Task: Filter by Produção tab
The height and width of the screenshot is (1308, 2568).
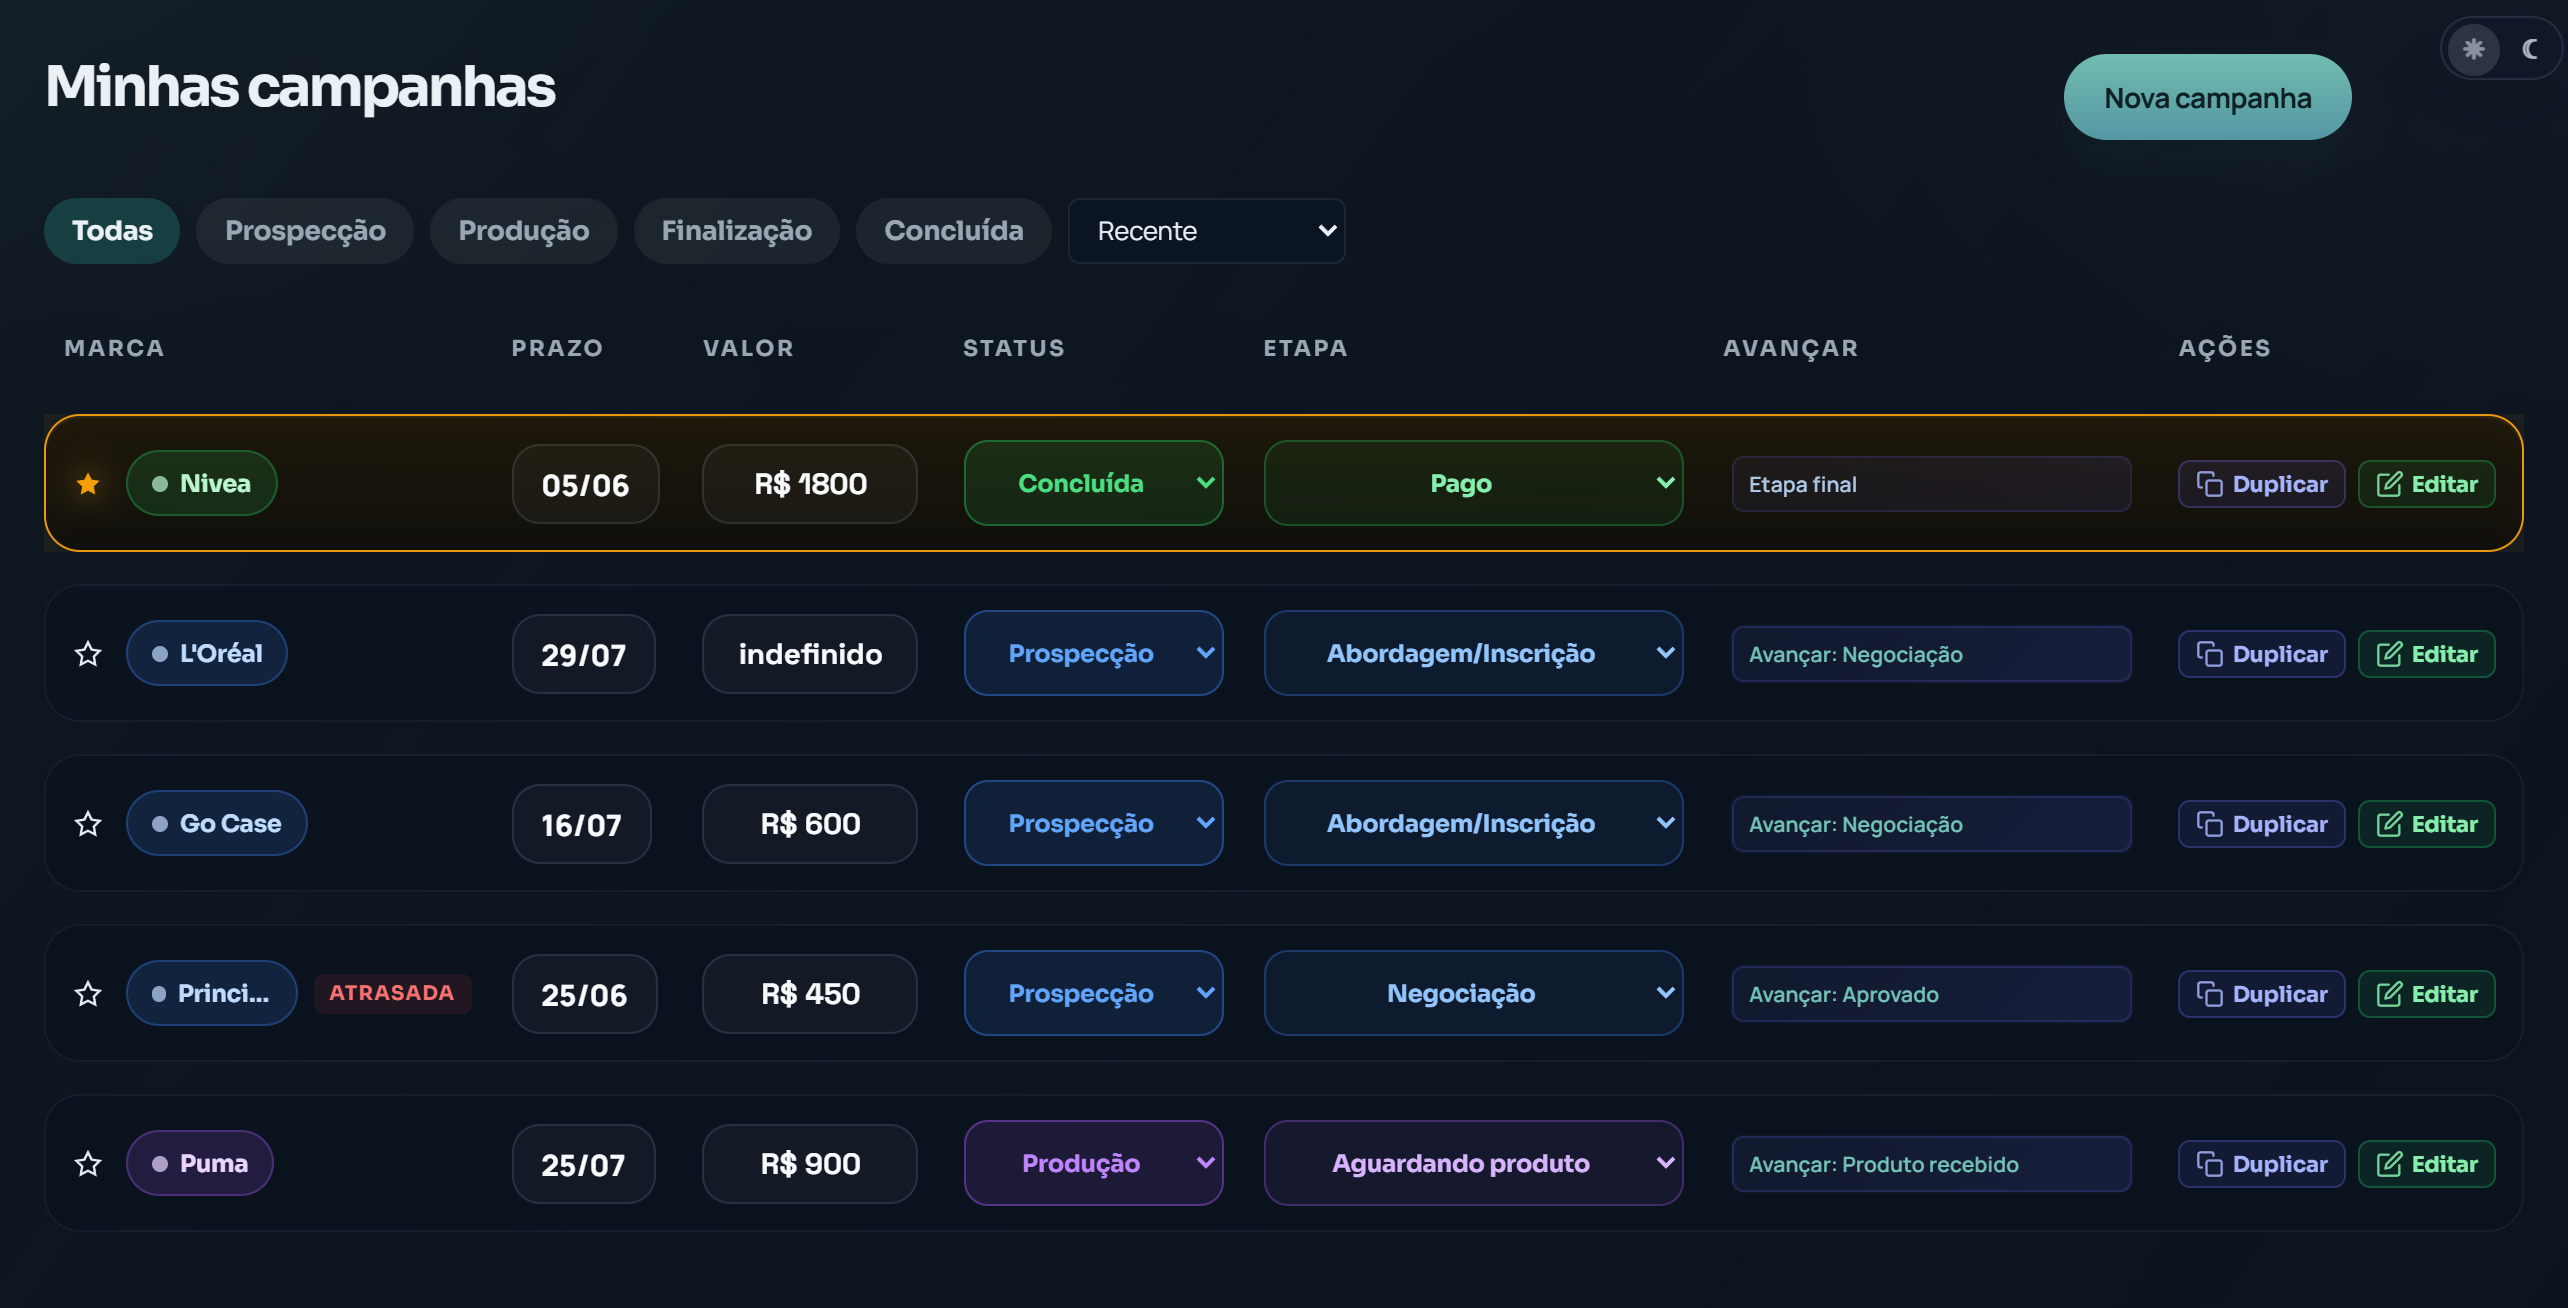Action: [x=524, y=231]
